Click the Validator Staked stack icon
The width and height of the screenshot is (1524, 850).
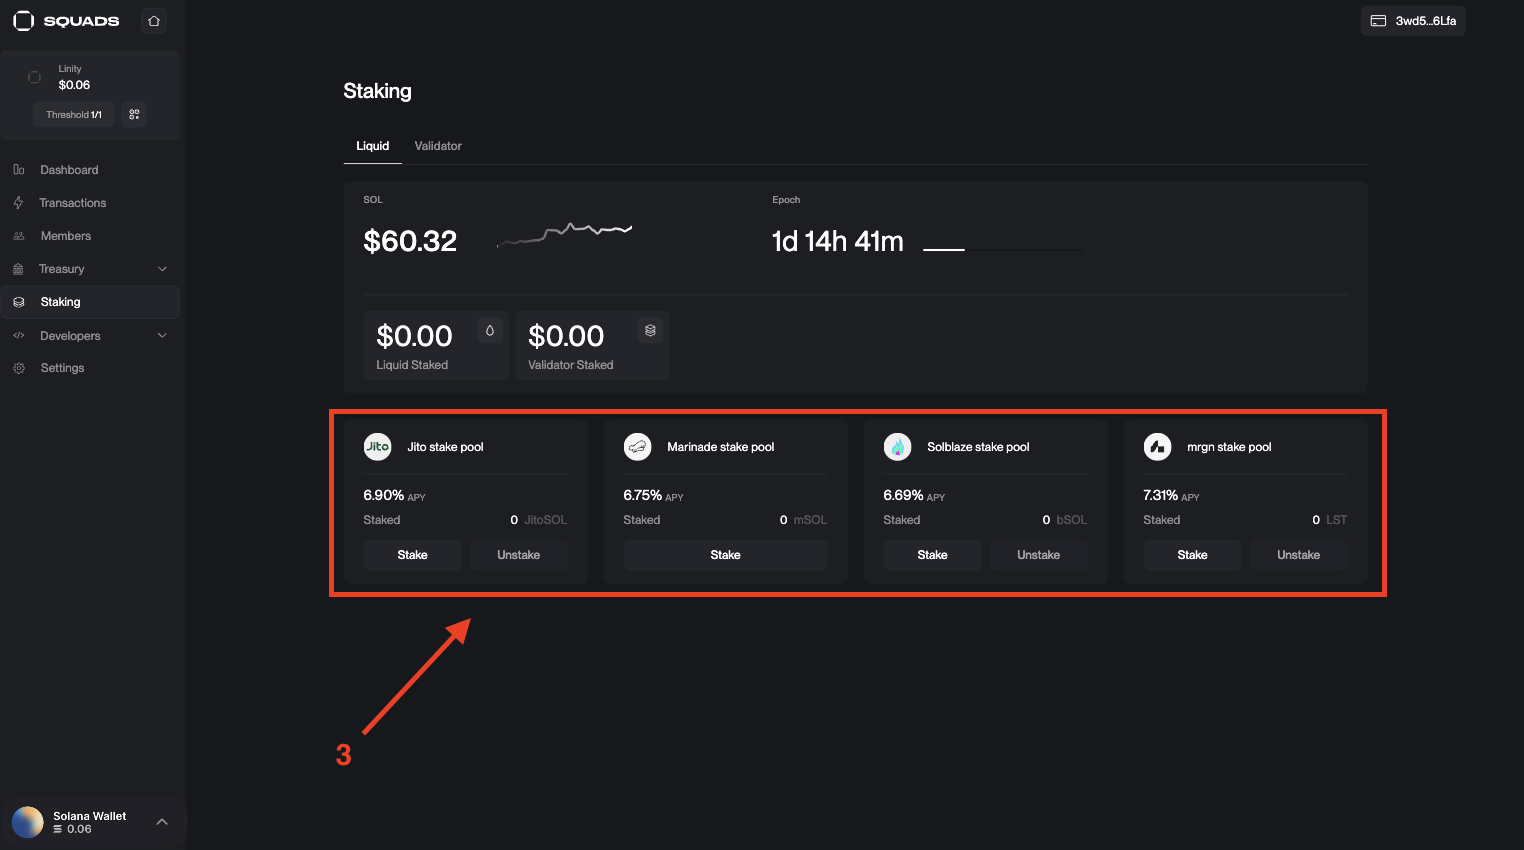click(x=650, y=329)
